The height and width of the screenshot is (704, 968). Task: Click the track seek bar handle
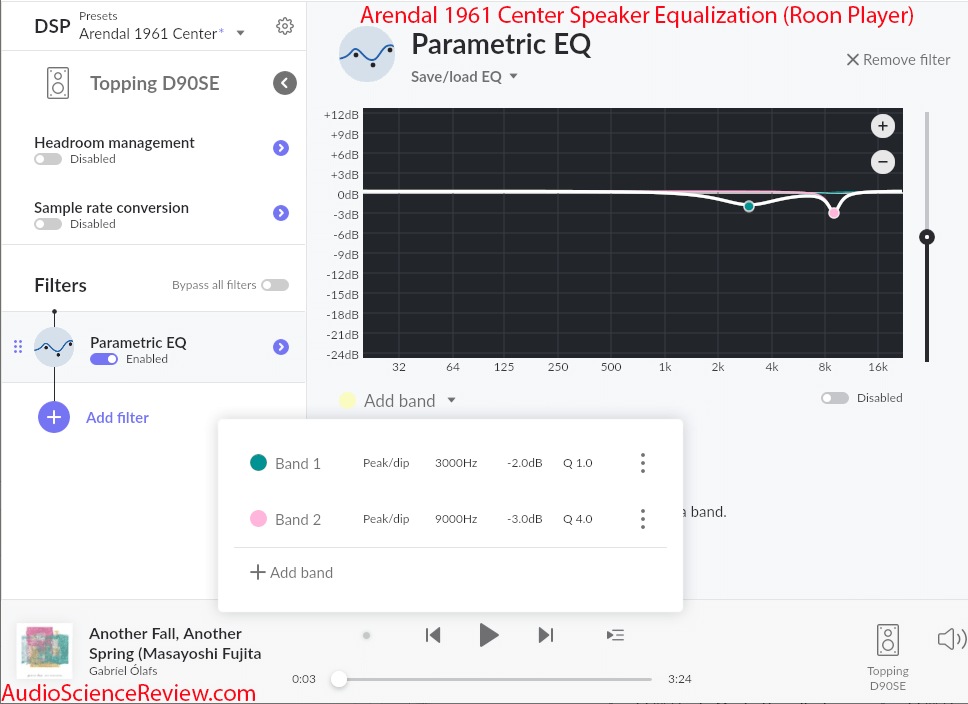coord(338,679)
